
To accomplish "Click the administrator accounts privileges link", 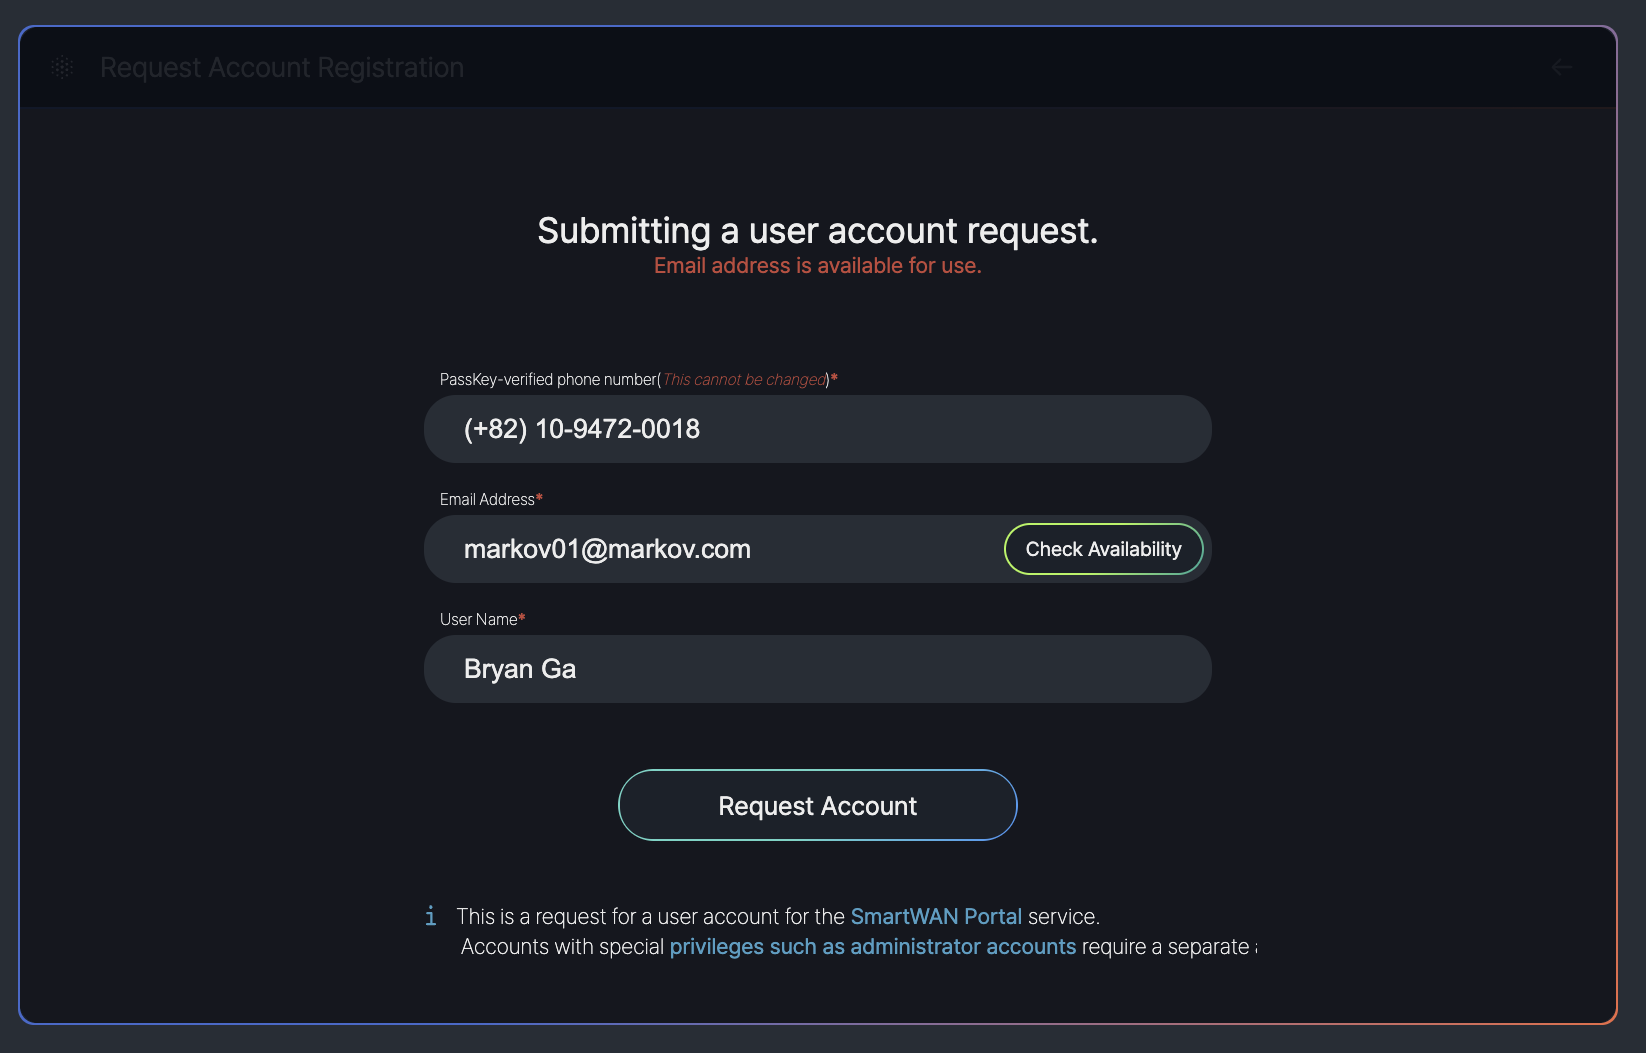I will click(x=872, y=946).
